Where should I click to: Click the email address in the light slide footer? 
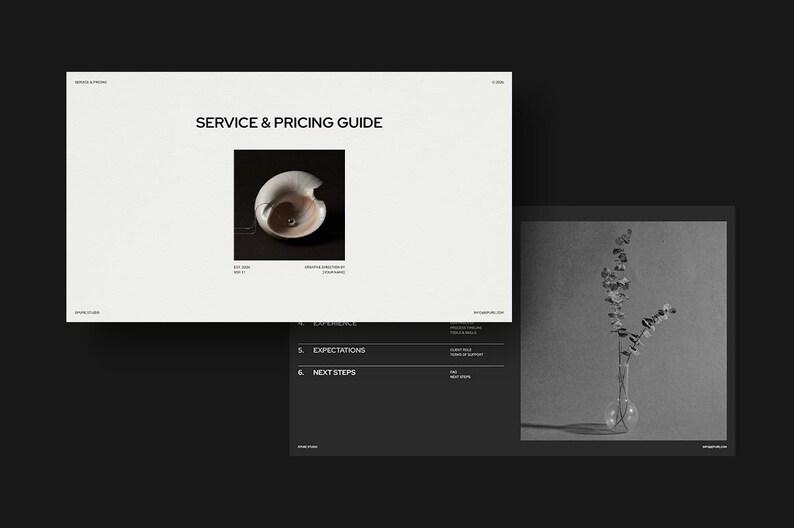point(489,313)
